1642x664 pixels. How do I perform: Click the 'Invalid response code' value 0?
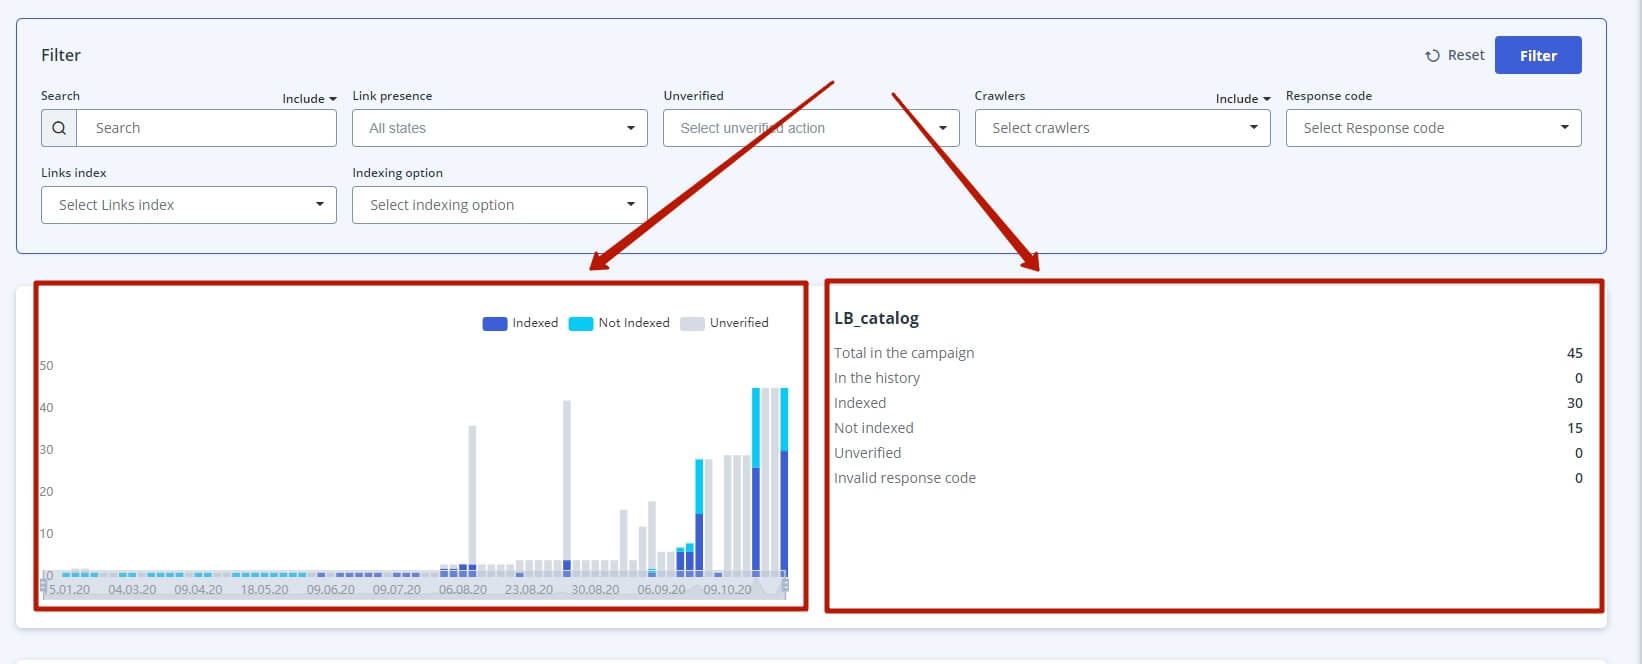coord(1579,478)
